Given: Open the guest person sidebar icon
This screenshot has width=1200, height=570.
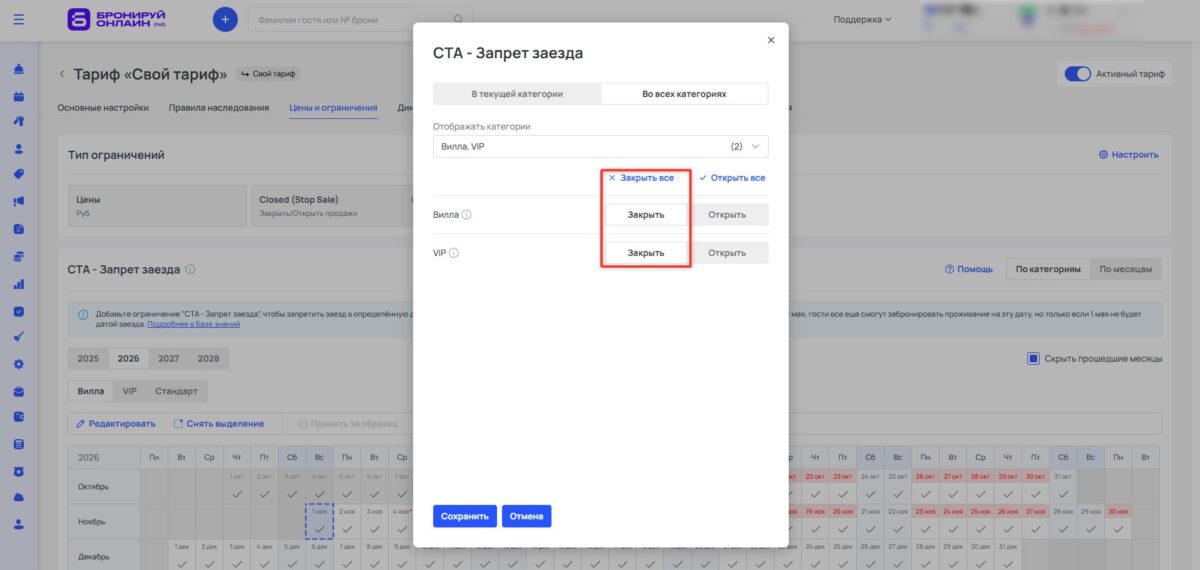Looking at the screenshot, I should click(x=19, y=148).
